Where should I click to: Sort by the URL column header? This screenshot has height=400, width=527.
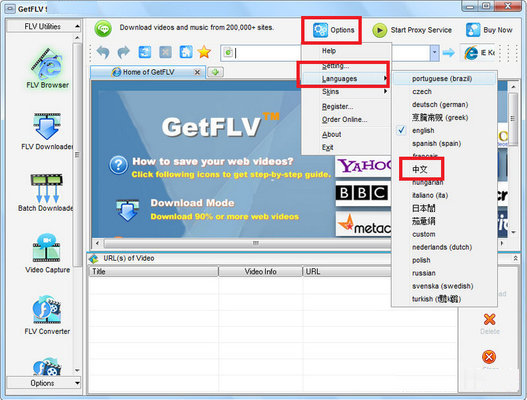tap(348, 272)
